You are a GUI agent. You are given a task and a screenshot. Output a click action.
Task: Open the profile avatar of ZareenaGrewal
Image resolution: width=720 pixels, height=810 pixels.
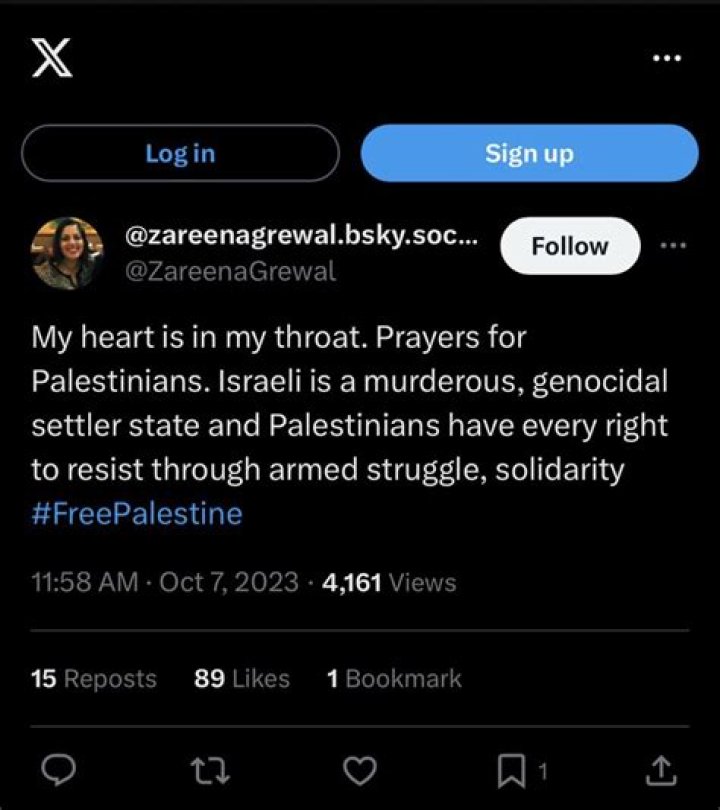click(x=66, y=243)
